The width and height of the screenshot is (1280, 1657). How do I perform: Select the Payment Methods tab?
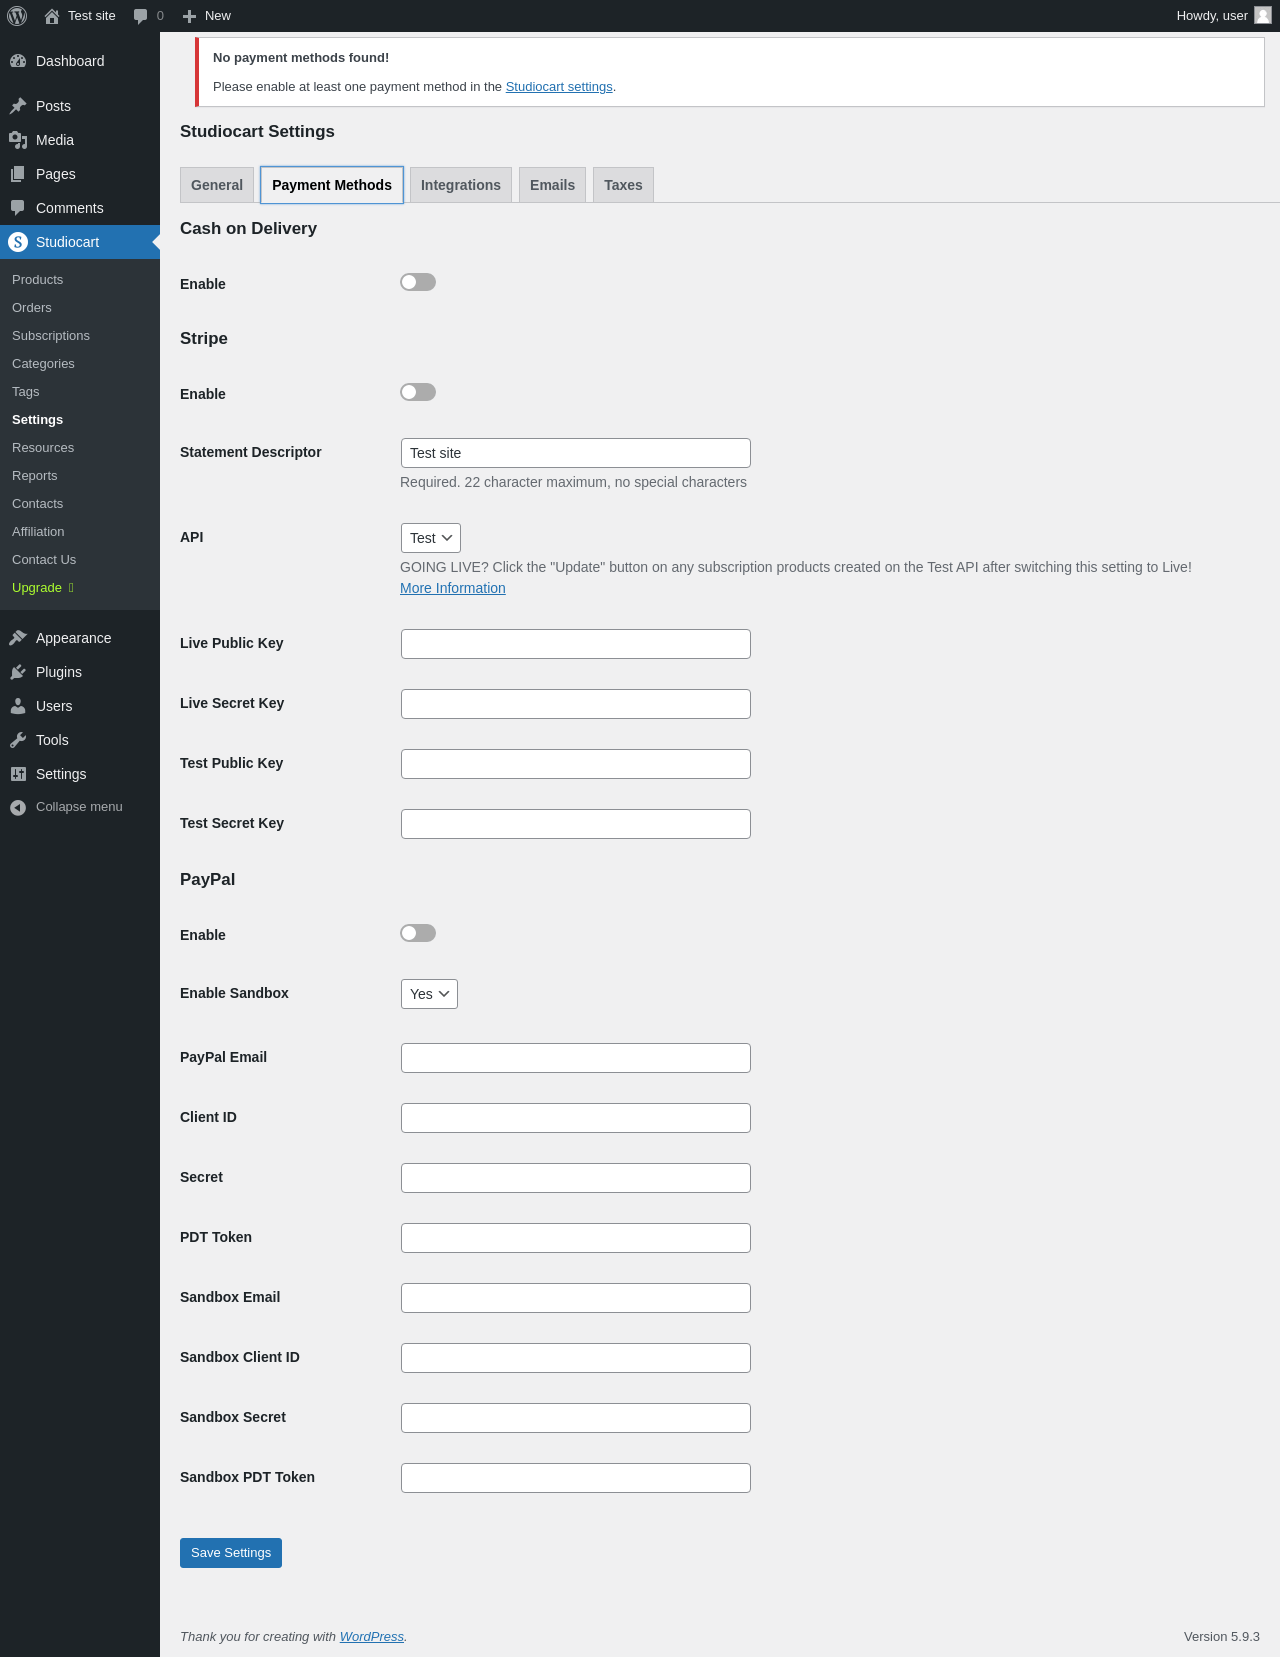point(332,185)
